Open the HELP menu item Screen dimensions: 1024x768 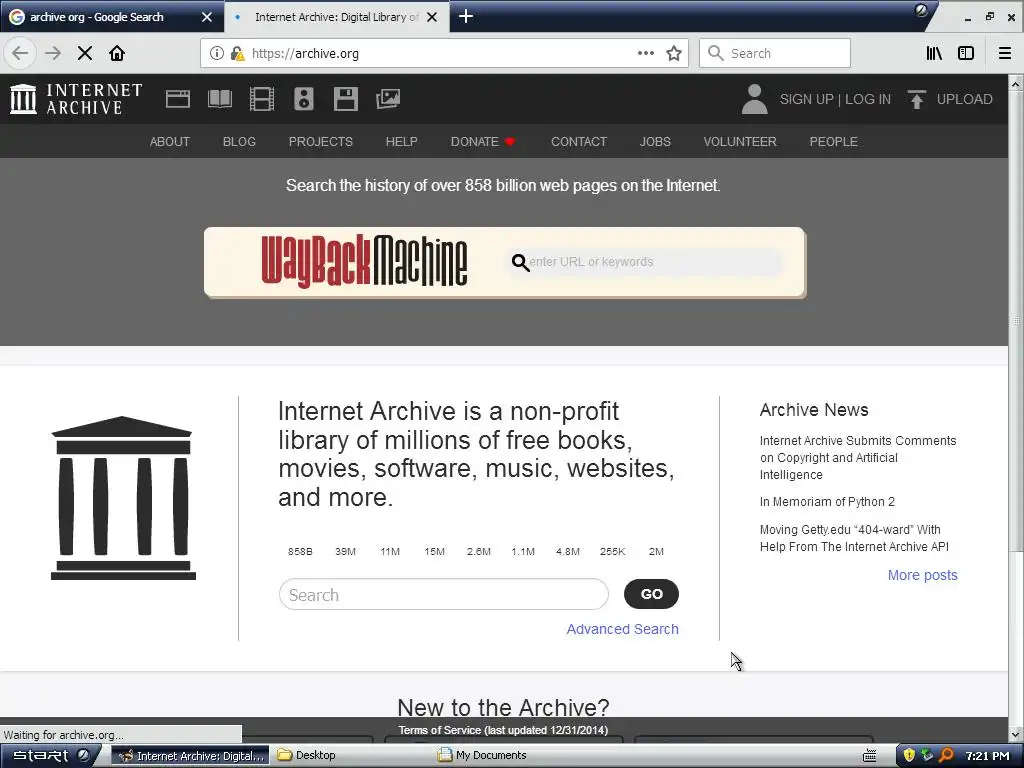[402, 142]
